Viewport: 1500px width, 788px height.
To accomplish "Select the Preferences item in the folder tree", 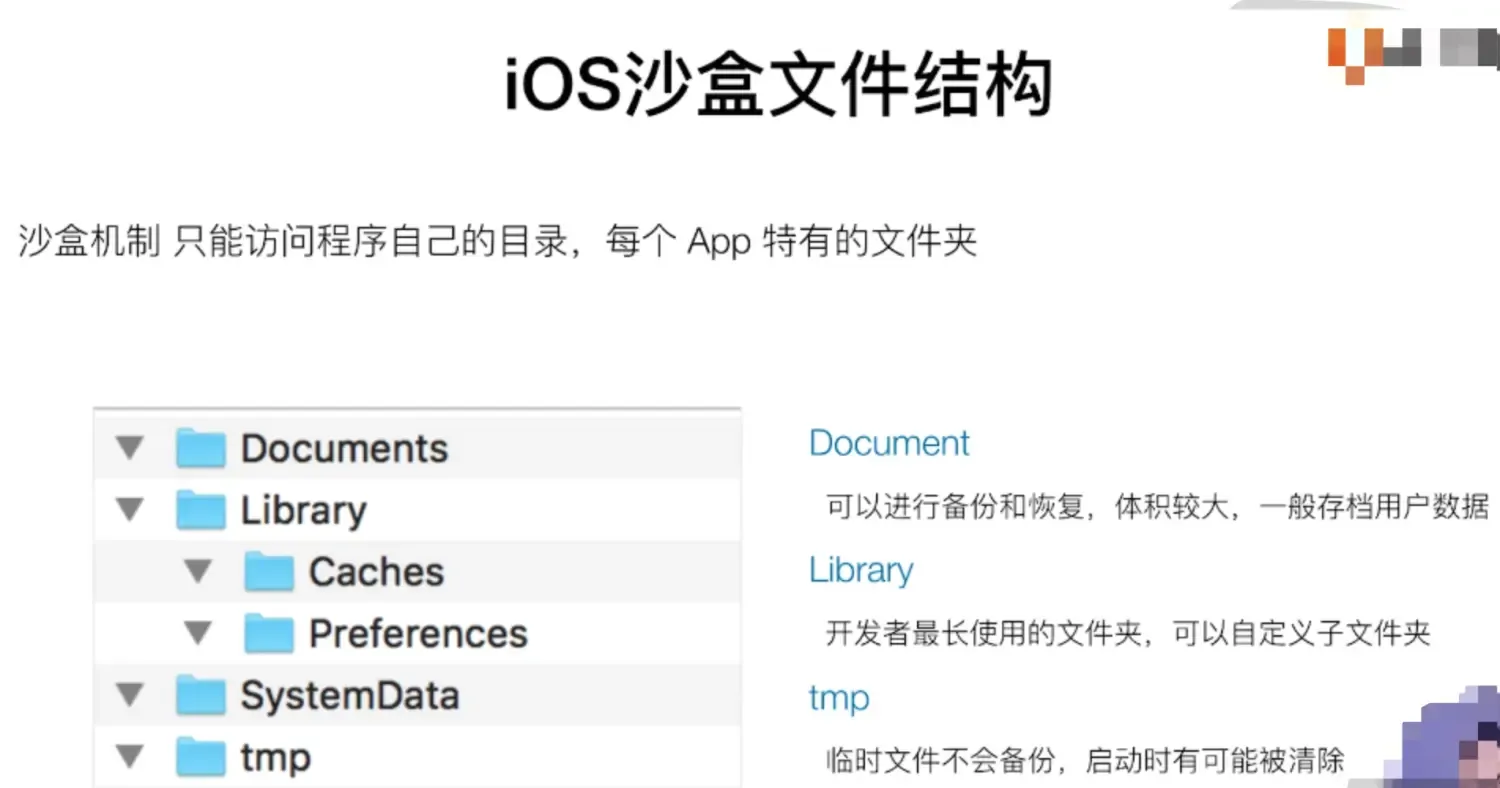I will pos(418,633).
